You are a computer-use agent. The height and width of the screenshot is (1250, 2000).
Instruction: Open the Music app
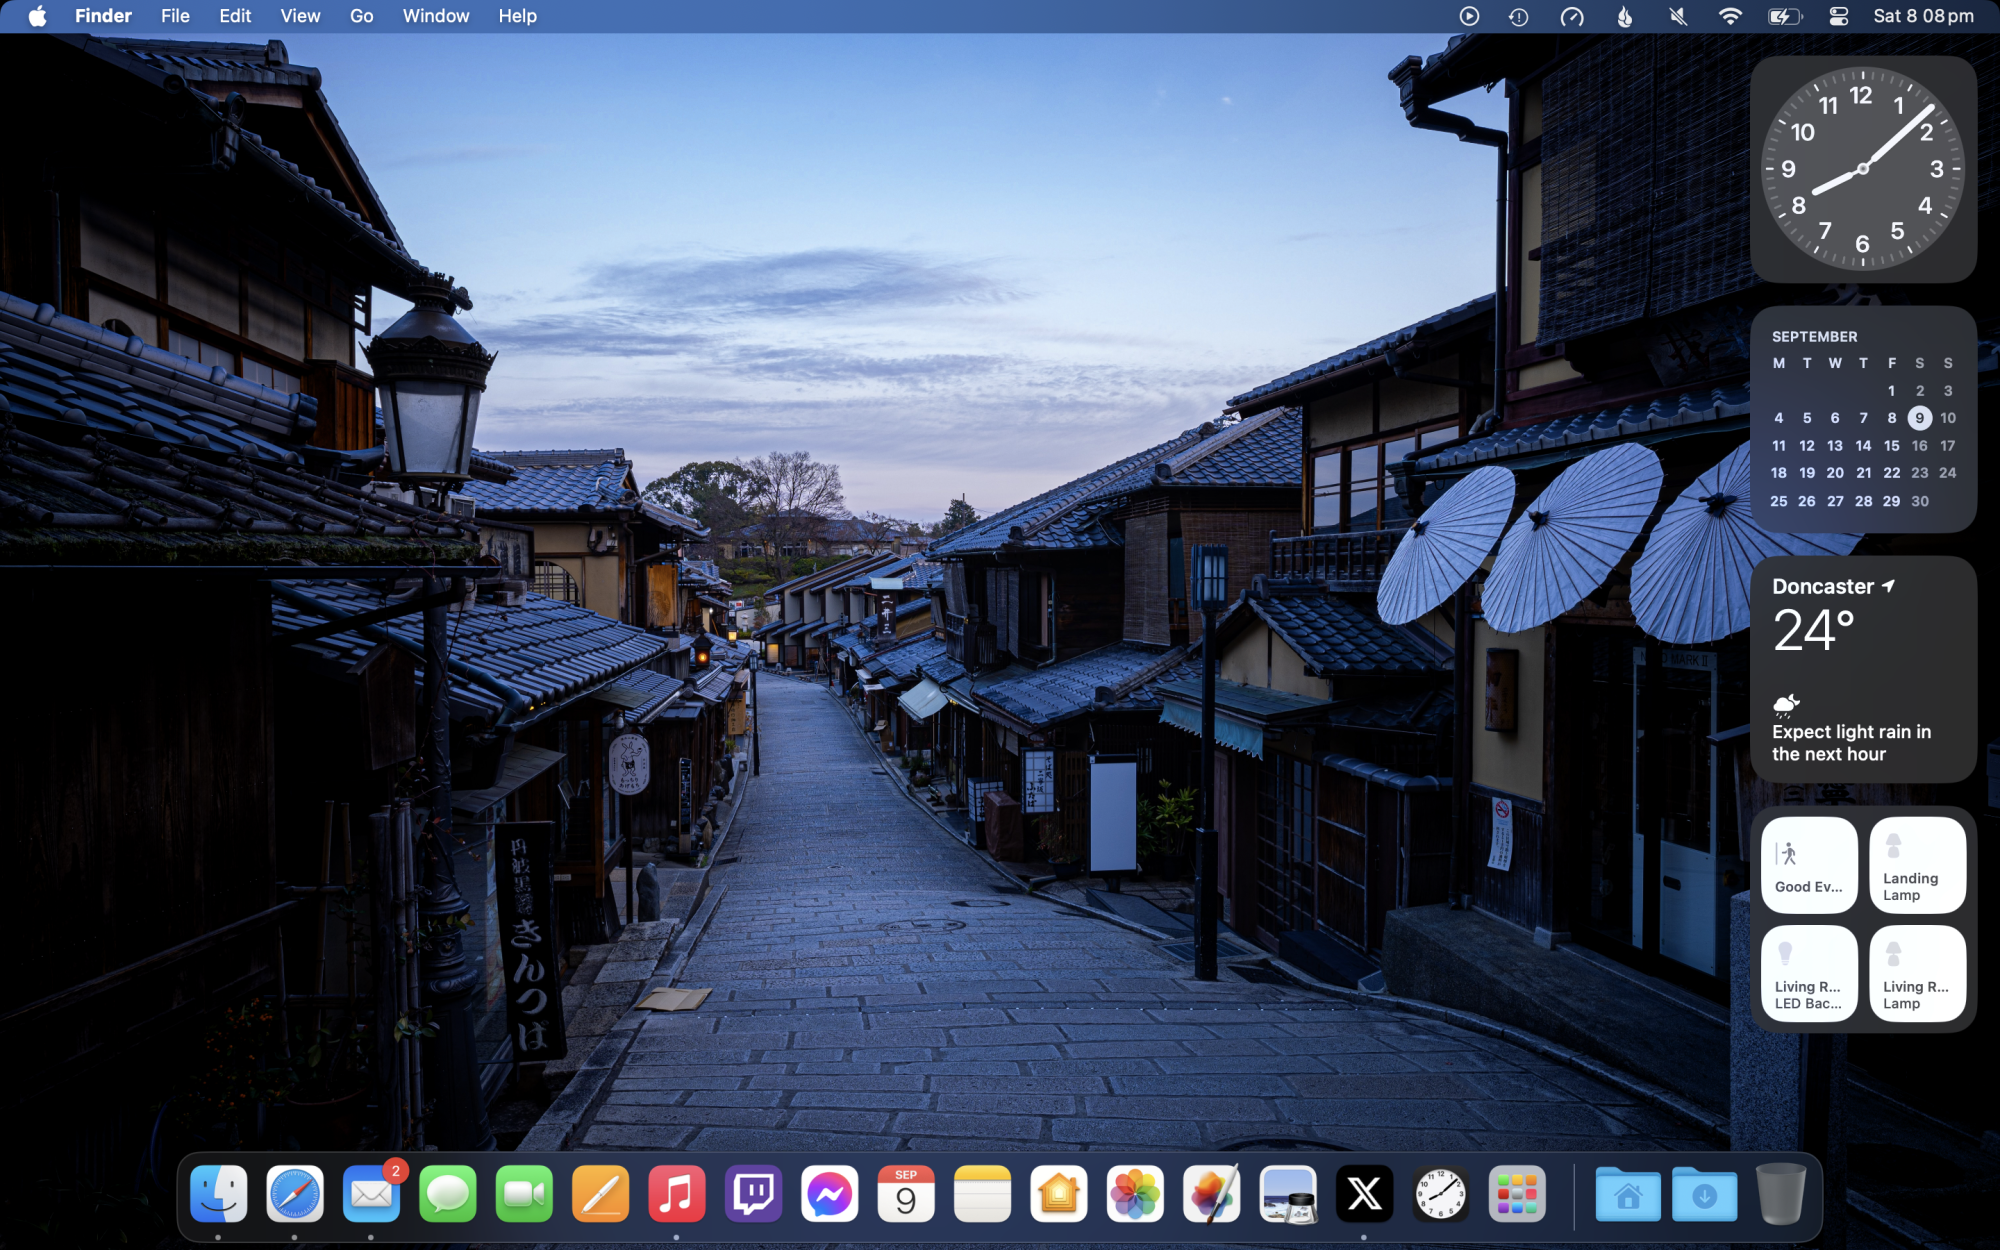coord(676,1193)
